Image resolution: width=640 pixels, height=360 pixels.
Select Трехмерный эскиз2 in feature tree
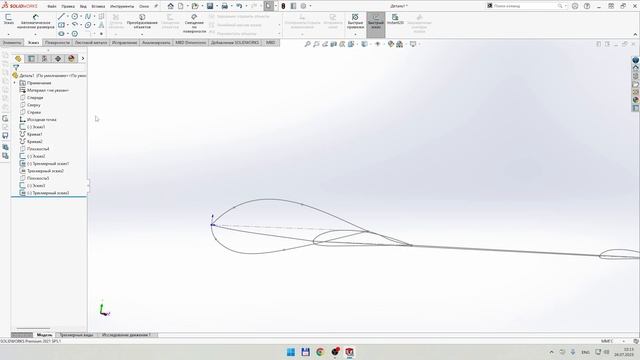coord(45,171)
